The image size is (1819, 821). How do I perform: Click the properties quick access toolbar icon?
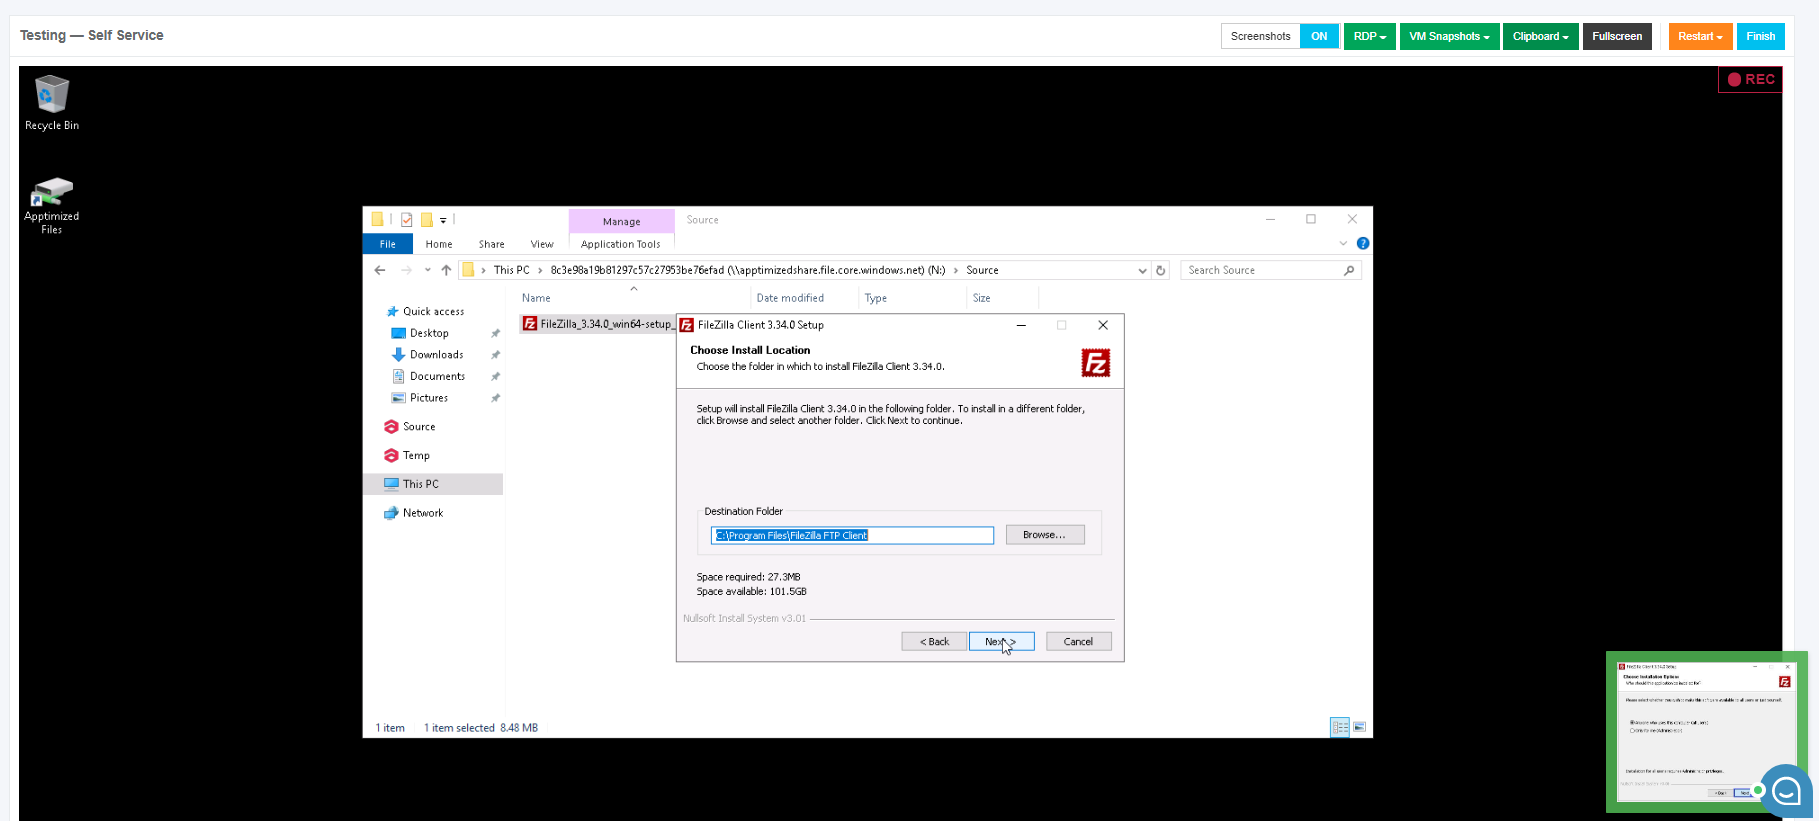tap(407, 220)
